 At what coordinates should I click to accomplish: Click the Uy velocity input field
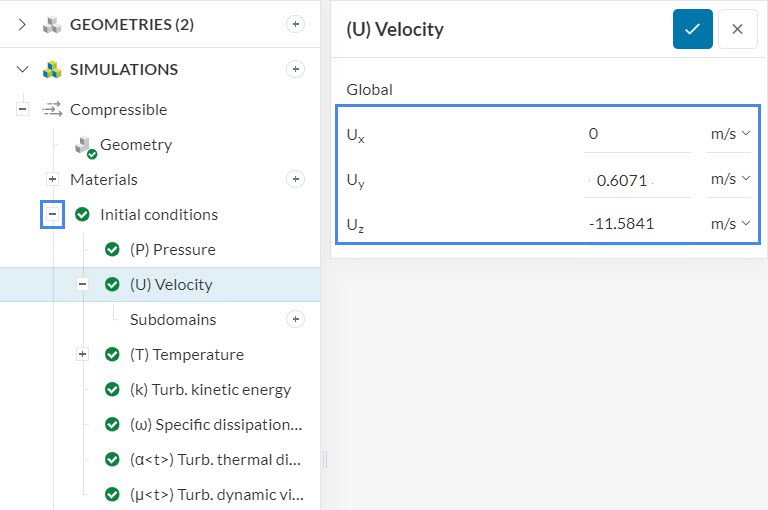coord(637,180)
